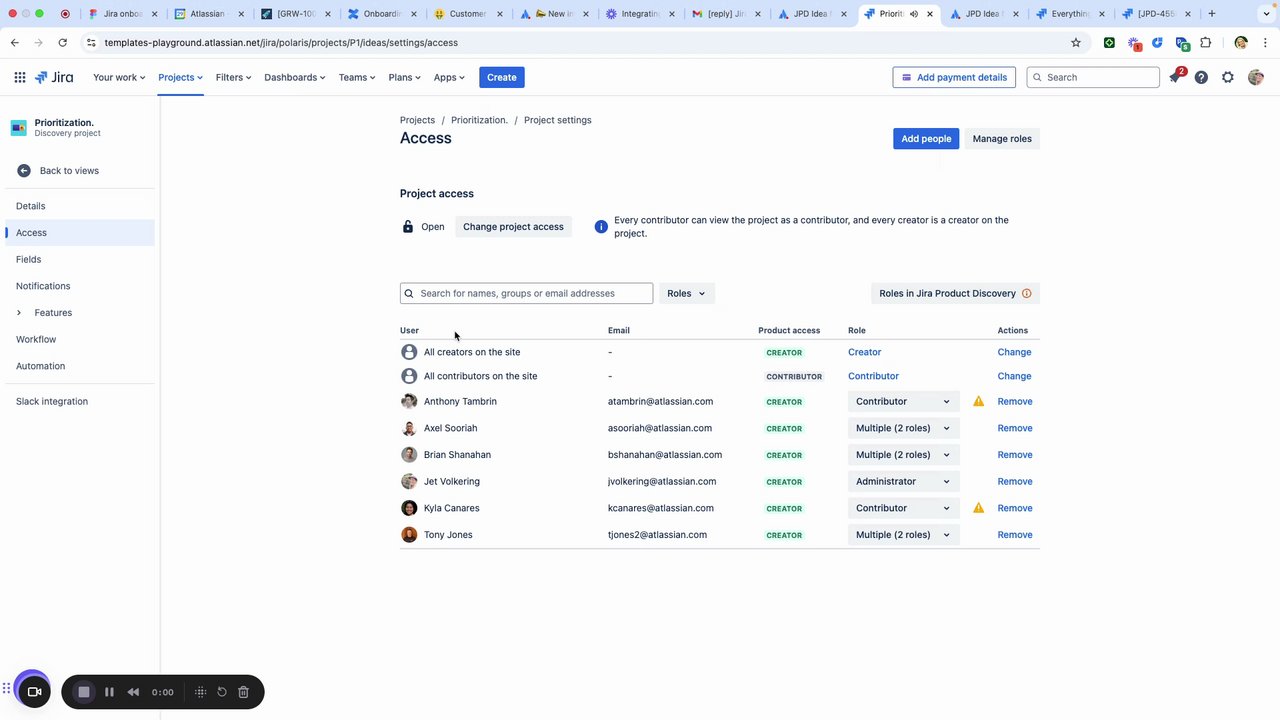Open the Help question mark menu

tap(1201, 77)
